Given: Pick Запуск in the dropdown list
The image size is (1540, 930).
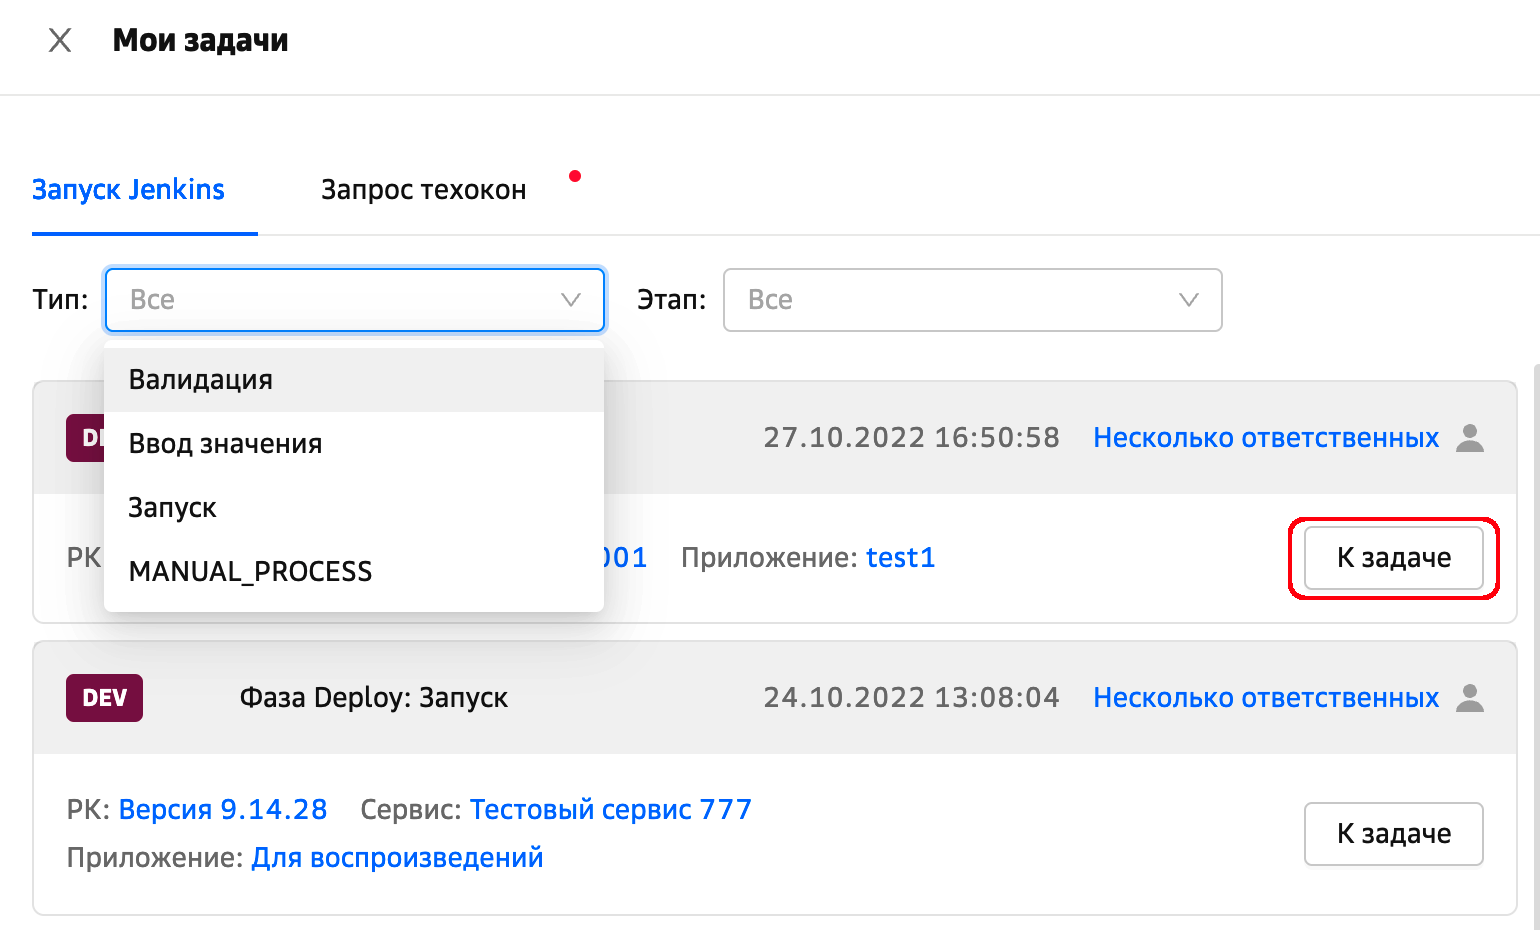Looking at the screenshot, I should [x=172, y=508].
